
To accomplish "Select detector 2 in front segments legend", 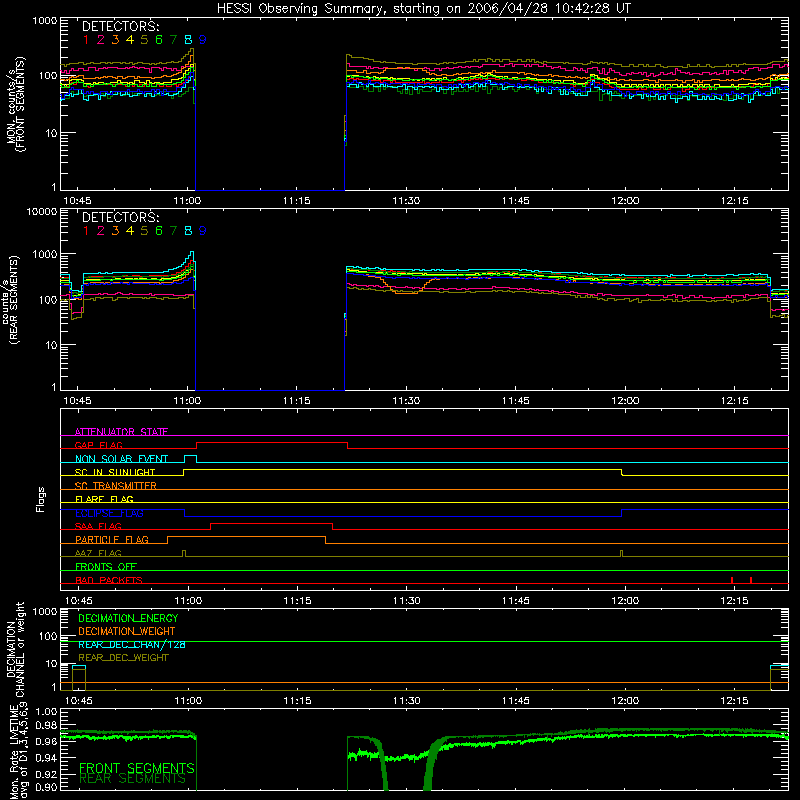I will (x=101, y=40).
